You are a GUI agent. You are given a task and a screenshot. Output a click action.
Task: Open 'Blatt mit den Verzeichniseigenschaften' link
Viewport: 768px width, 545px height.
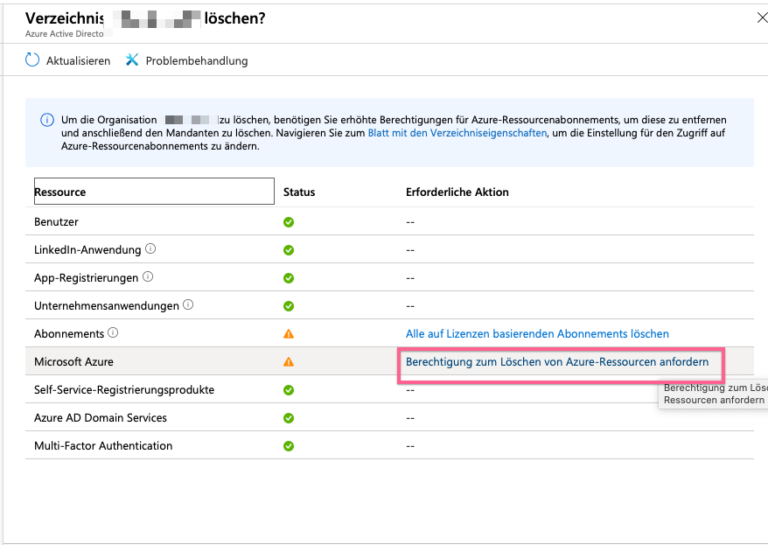point(457,133)
